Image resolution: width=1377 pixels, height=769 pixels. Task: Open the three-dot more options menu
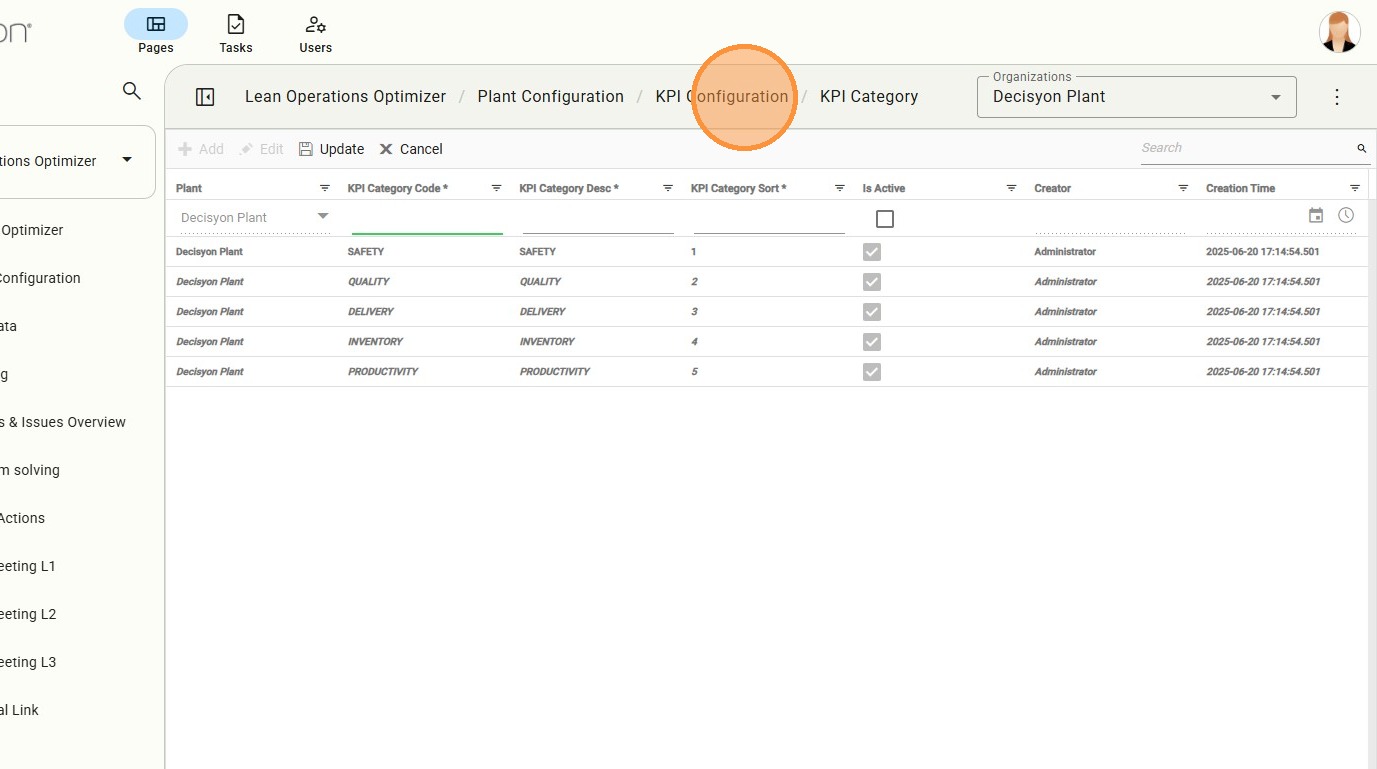click(x=1337, y=97)
